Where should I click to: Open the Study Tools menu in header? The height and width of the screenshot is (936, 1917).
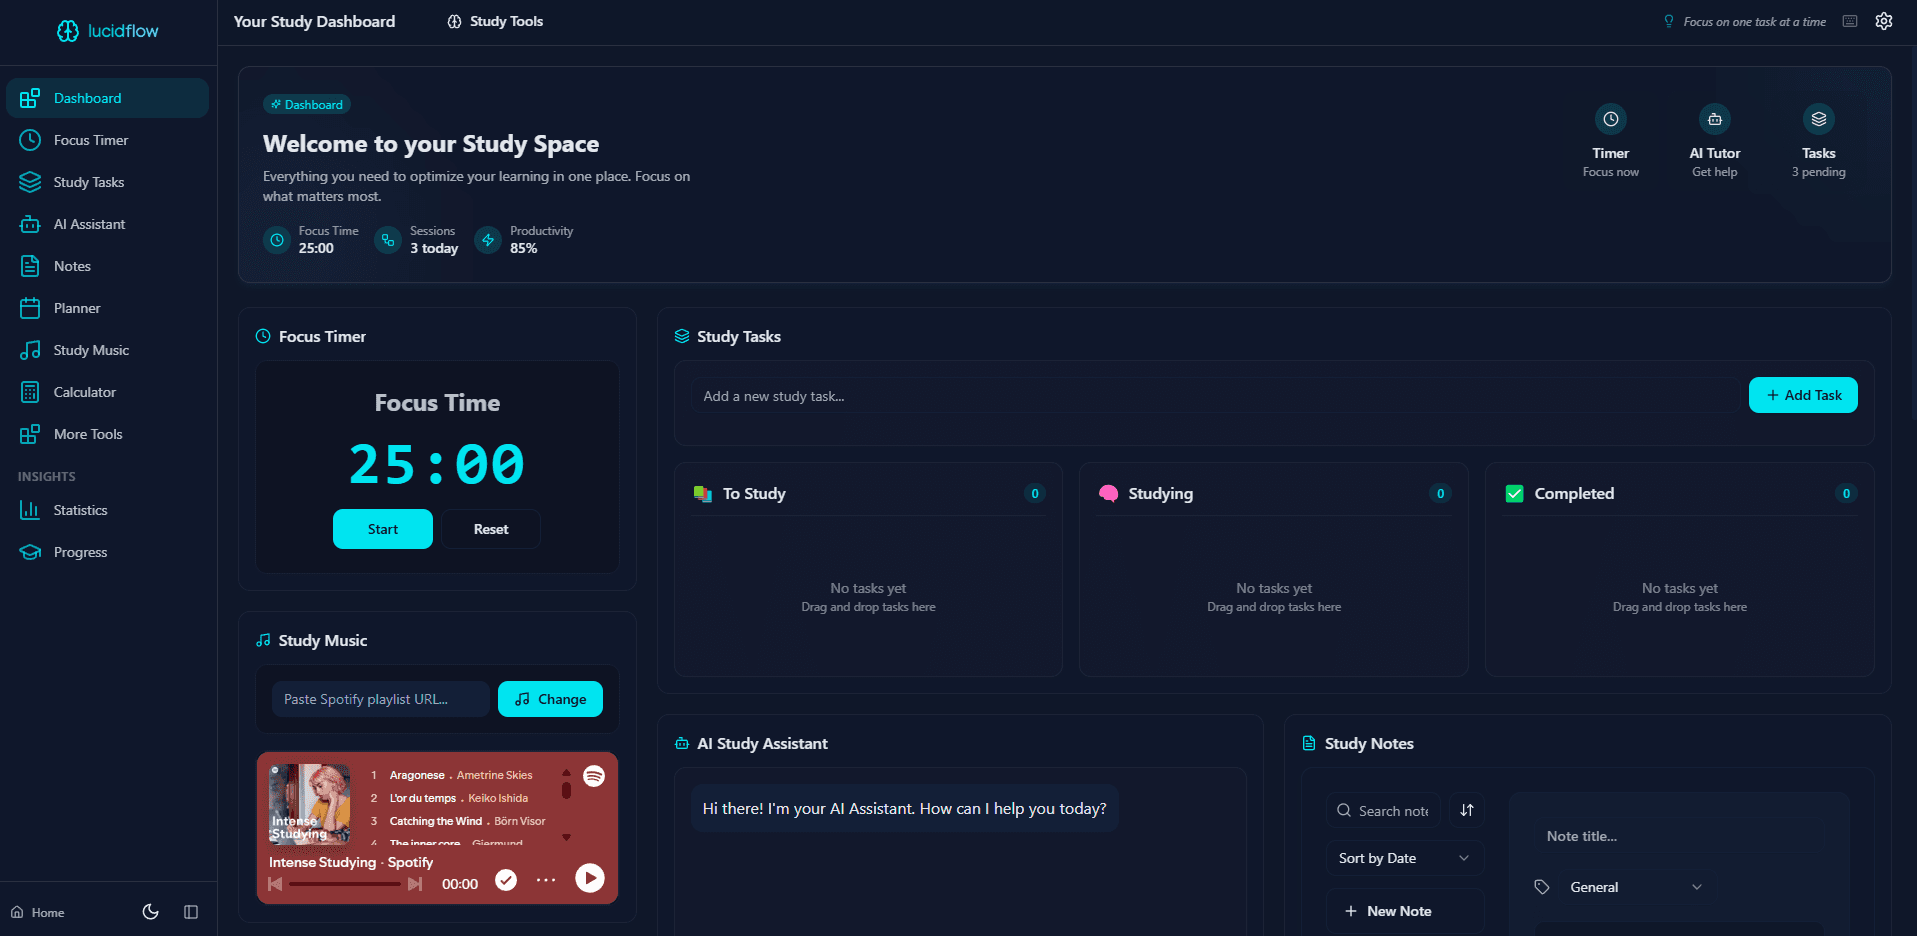pos(495,21)
